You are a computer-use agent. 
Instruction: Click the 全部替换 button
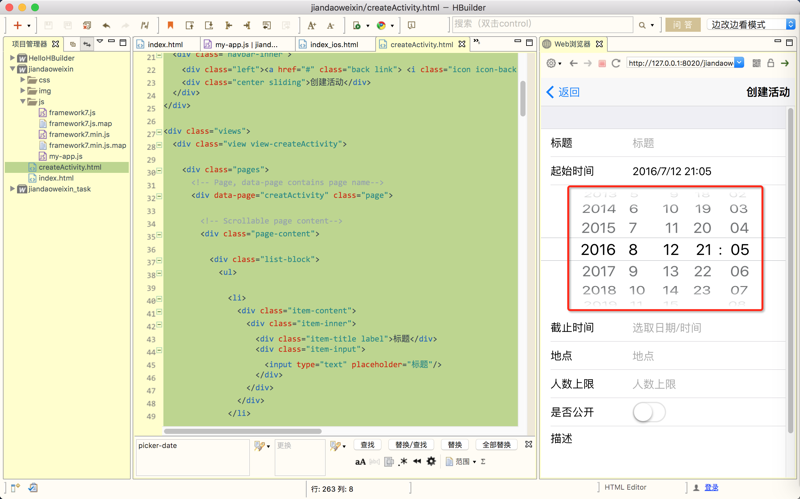496,445
